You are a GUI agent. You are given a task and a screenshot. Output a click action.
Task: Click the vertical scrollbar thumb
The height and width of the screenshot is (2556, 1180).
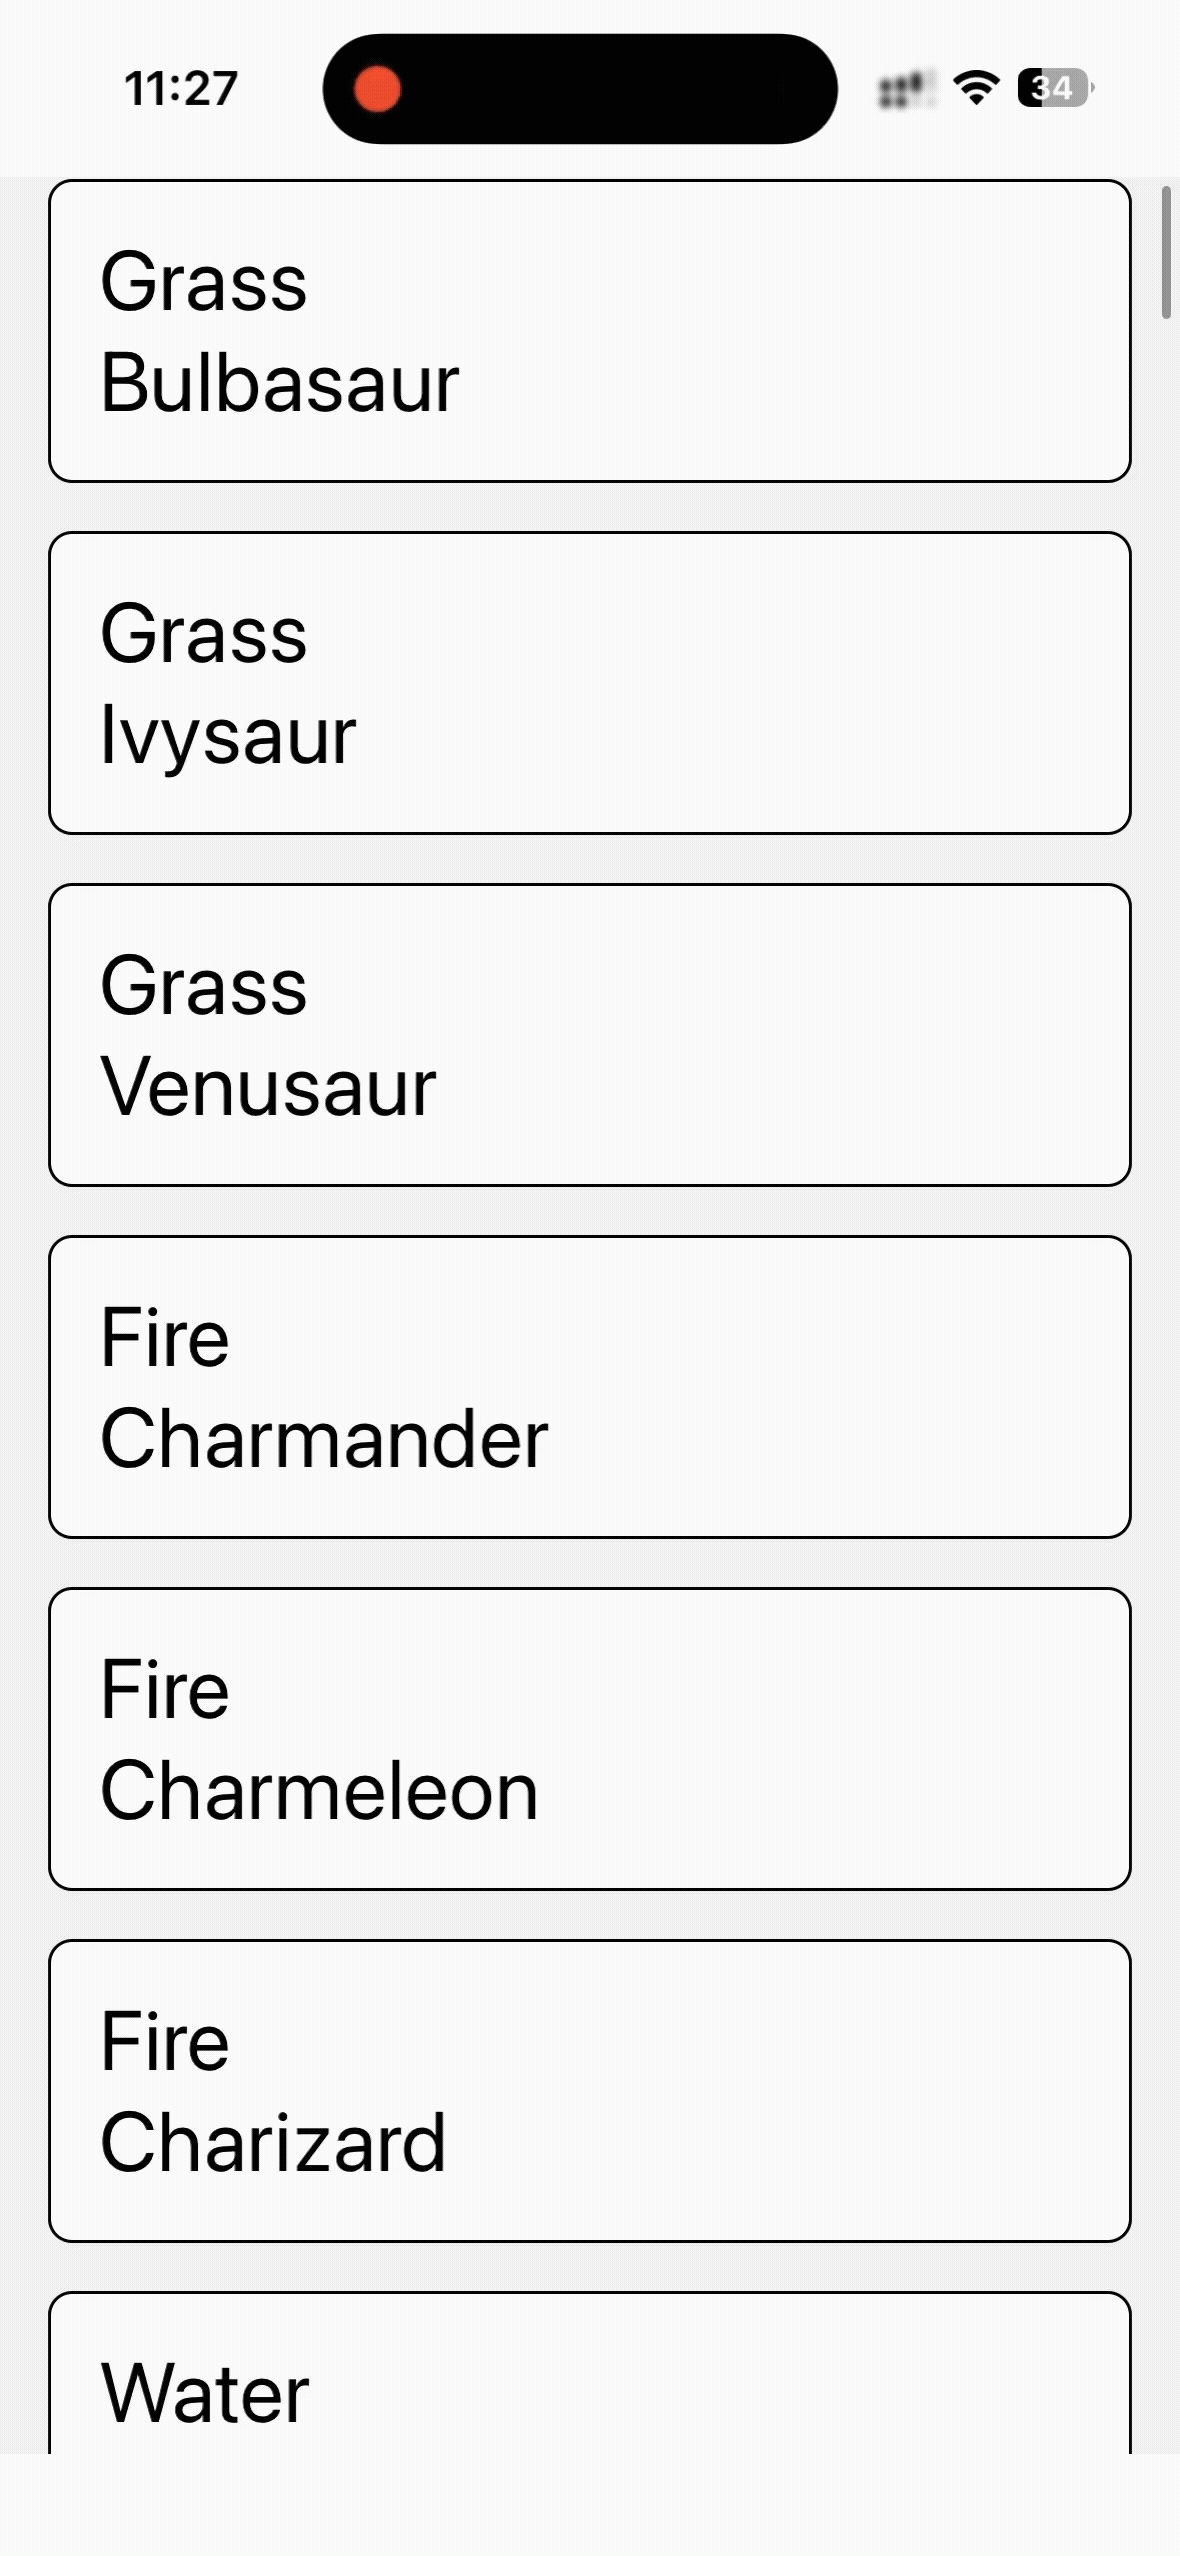[x=1165, y=252]
